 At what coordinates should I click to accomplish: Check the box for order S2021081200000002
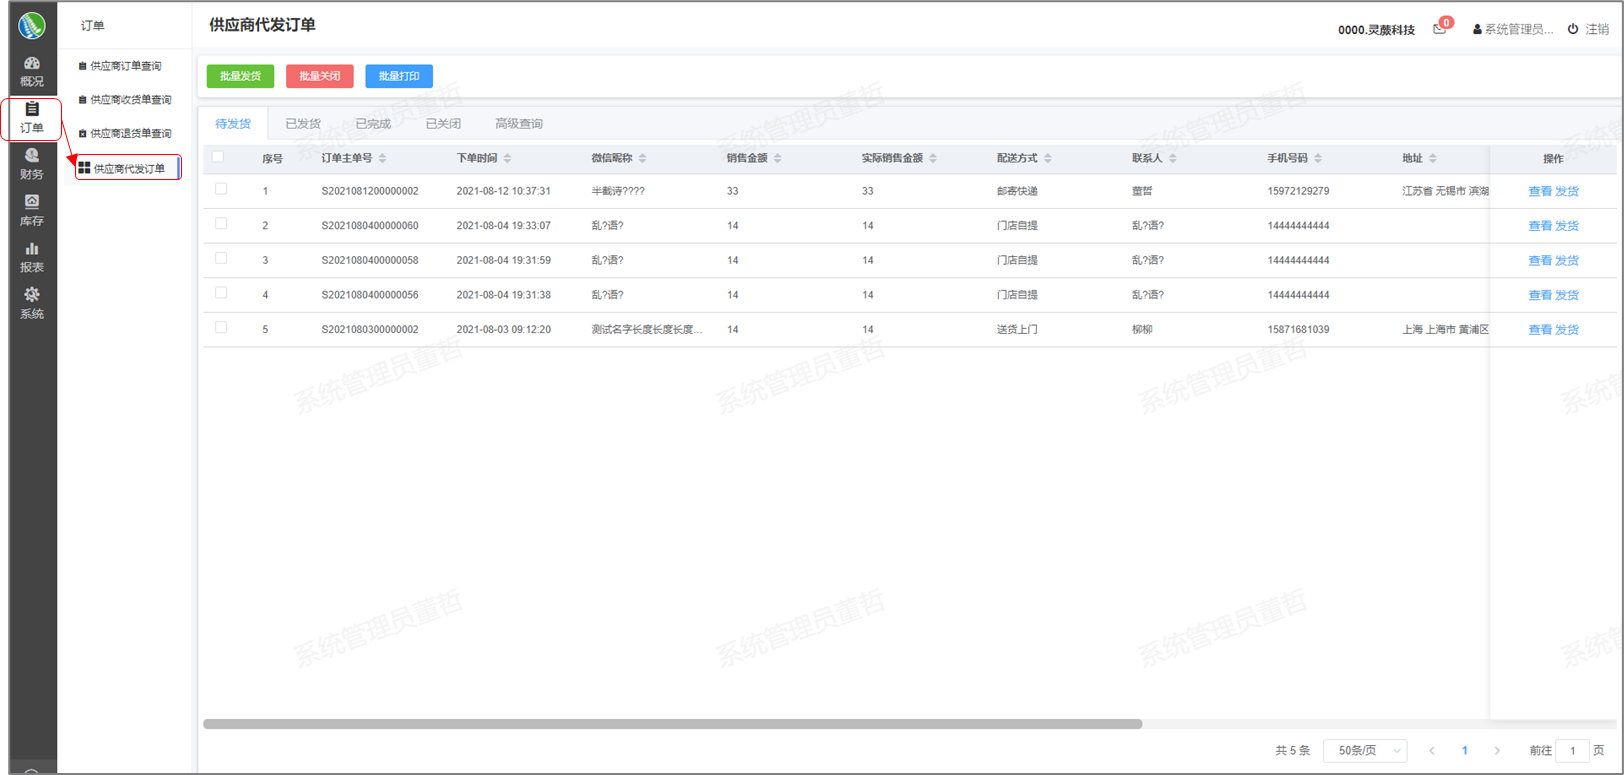click(x=221, y=189)
